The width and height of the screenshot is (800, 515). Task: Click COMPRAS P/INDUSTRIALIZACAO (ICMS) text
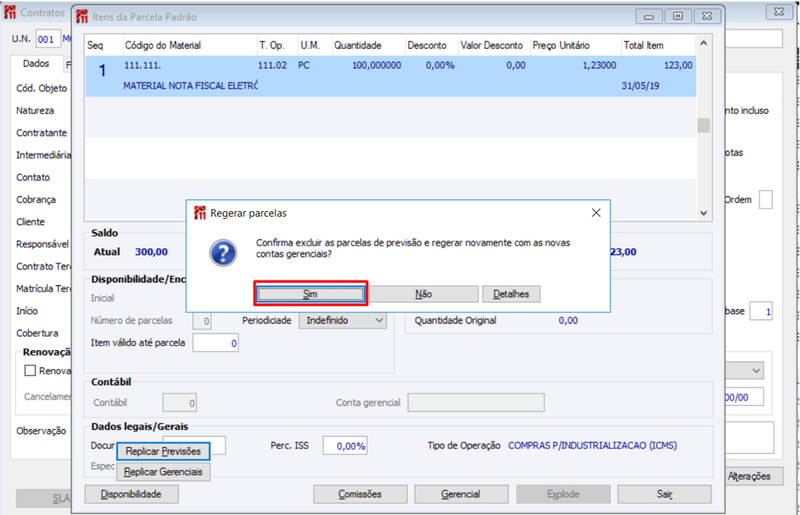point(592,445)
